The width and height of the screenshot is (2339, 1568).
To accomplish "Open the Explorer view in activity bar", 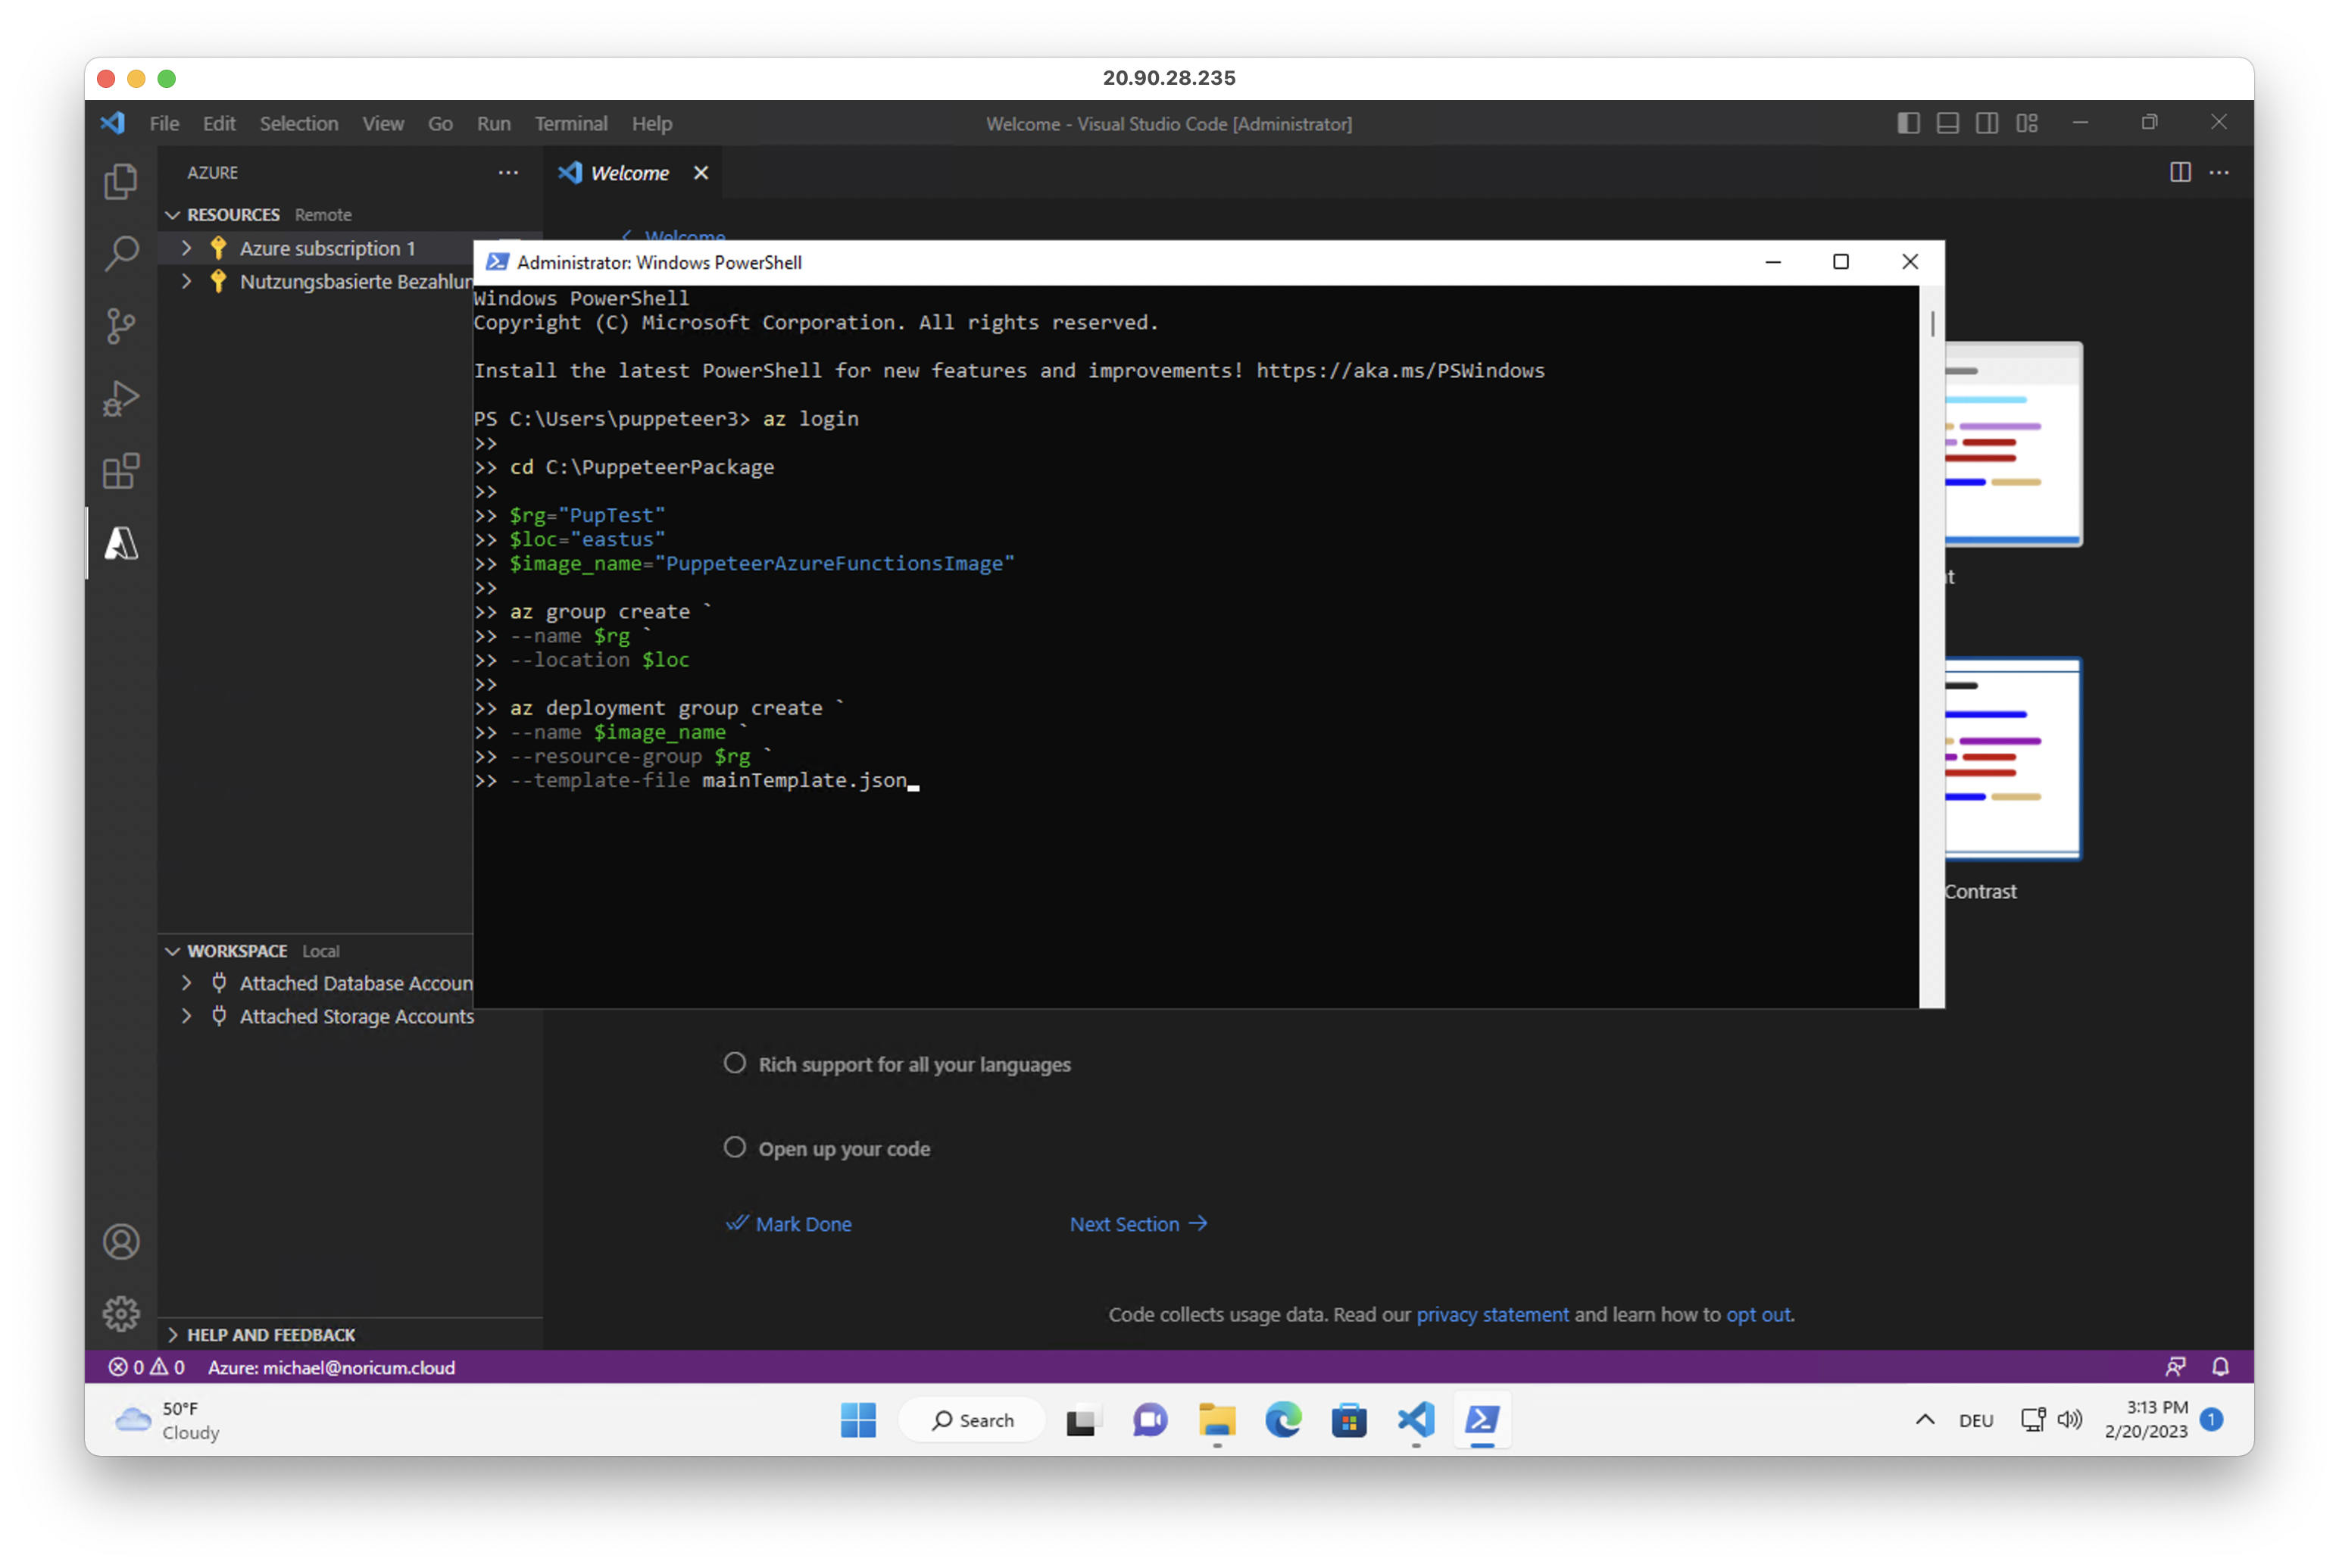I will pos(121,181).
